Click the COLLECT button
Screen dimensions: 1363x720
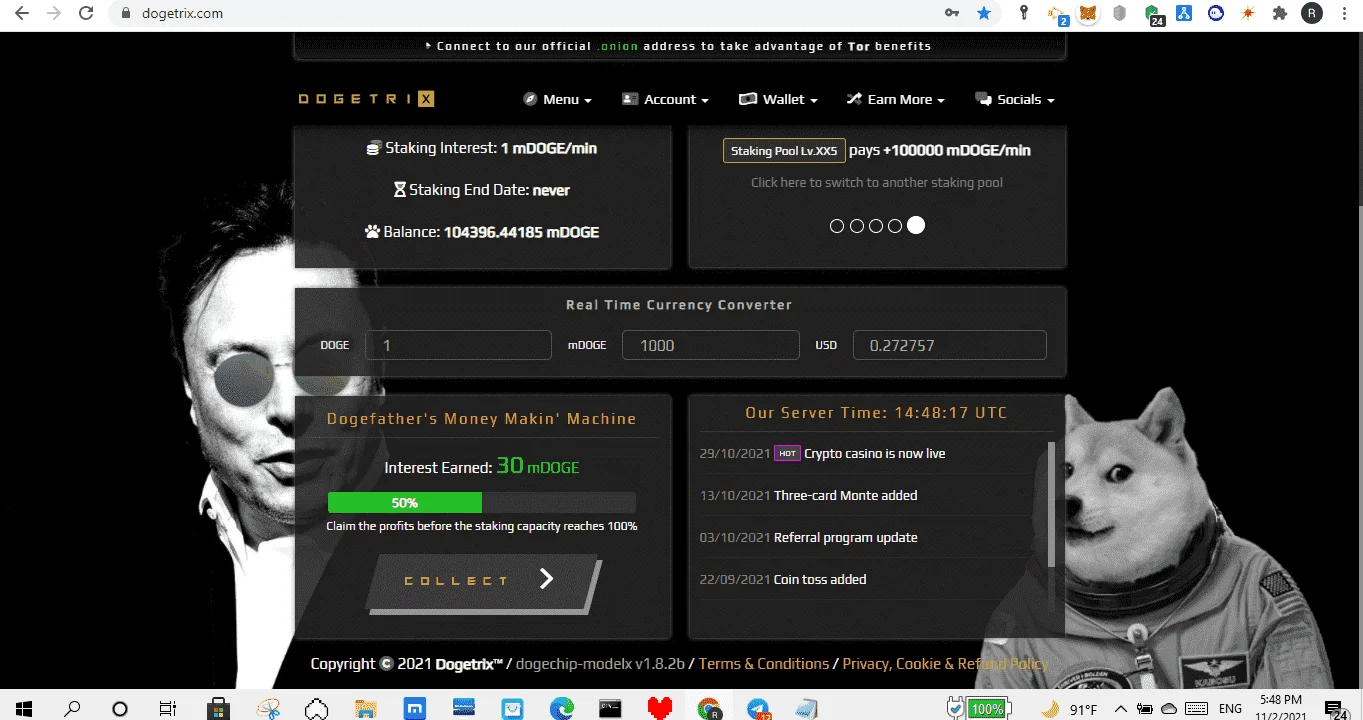click(x=483, y=582)
